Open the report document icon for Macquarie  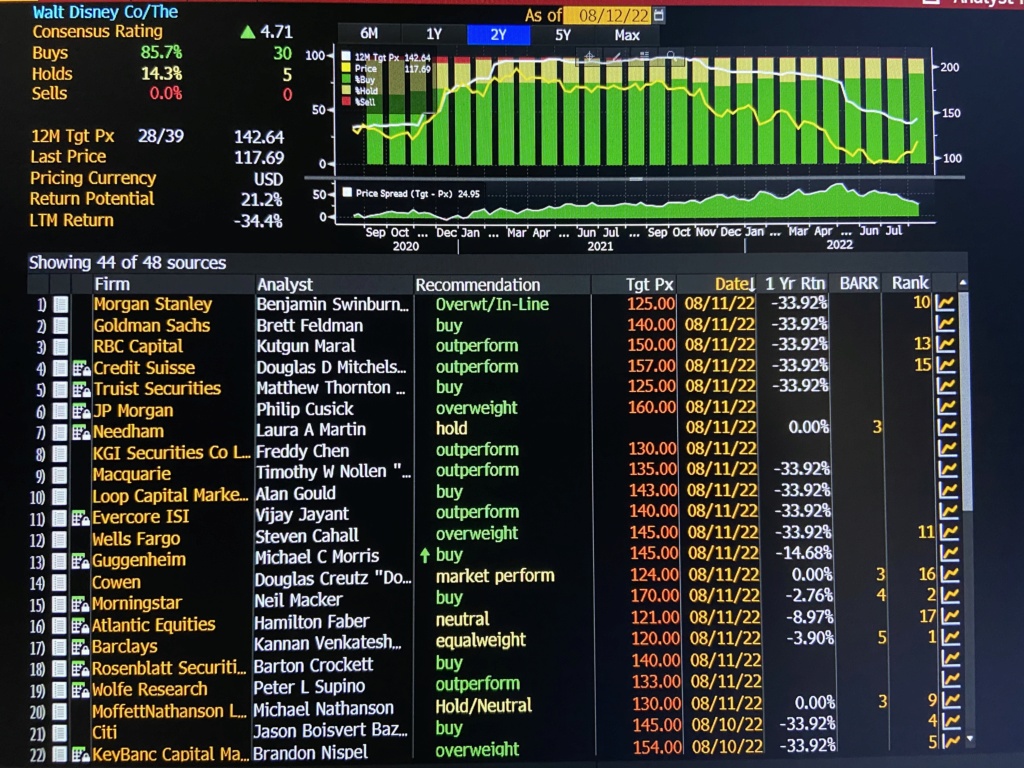click(60, 475)
